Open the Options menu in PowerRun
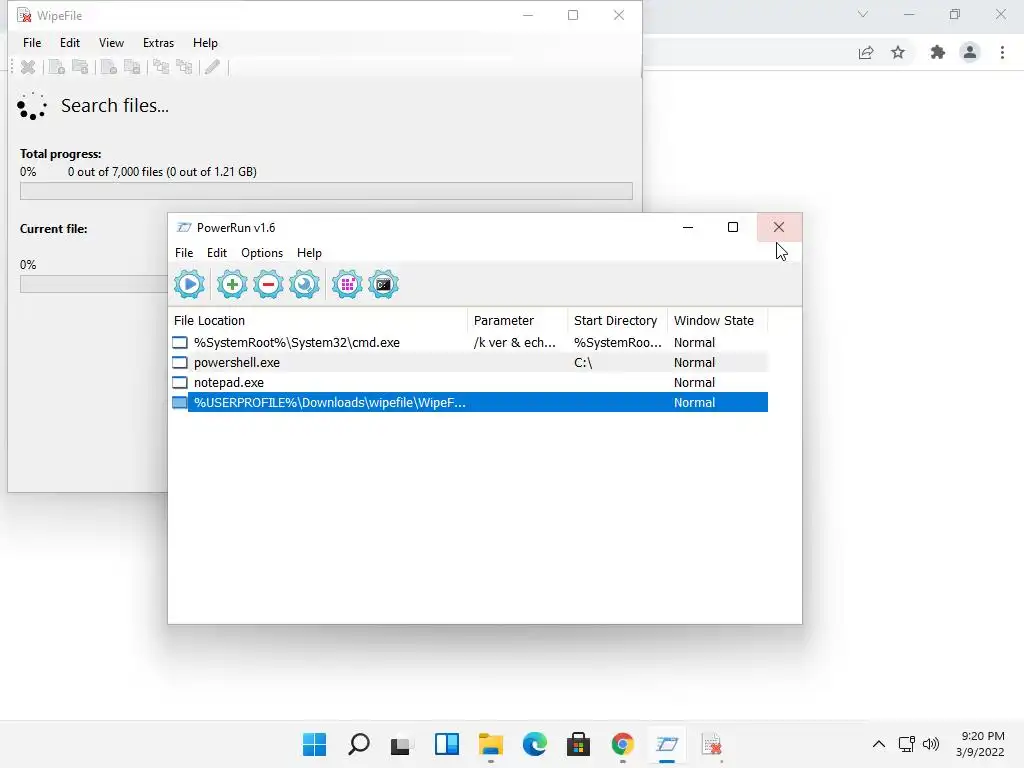Image resolution: width=1024 pixels, height=768 pixels. [262, 253]
